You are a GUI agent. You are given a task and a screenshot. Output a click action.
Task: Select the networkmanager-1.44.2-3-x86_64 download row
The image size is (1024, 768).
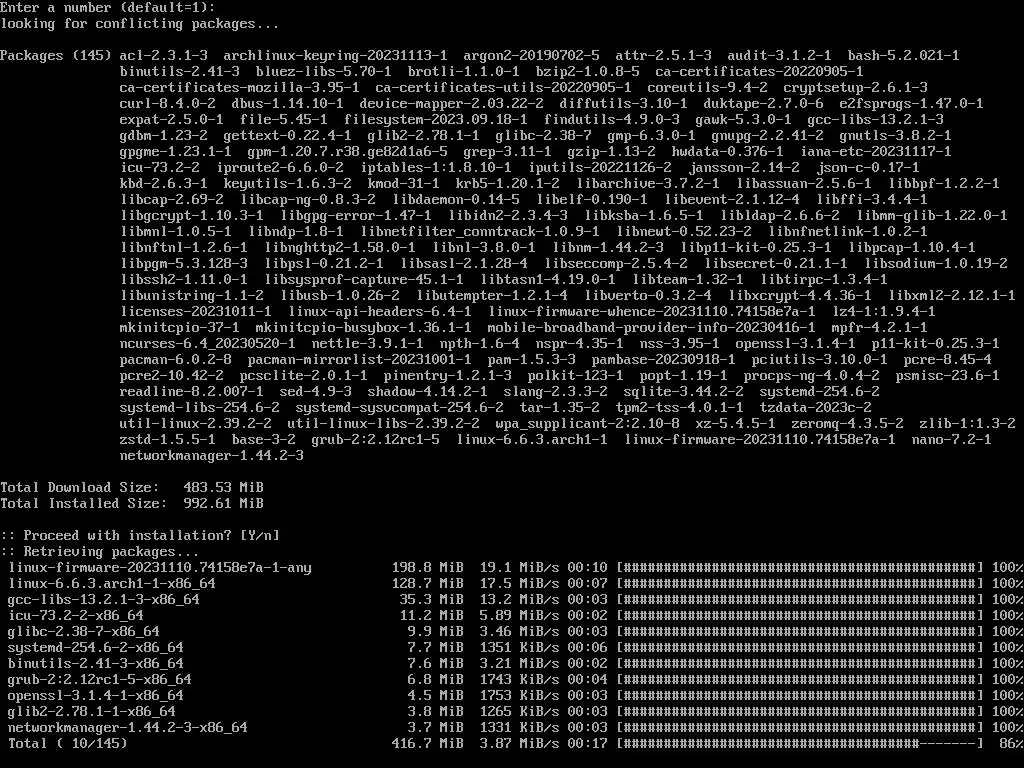pyautogui.click(x=512, y=728)
